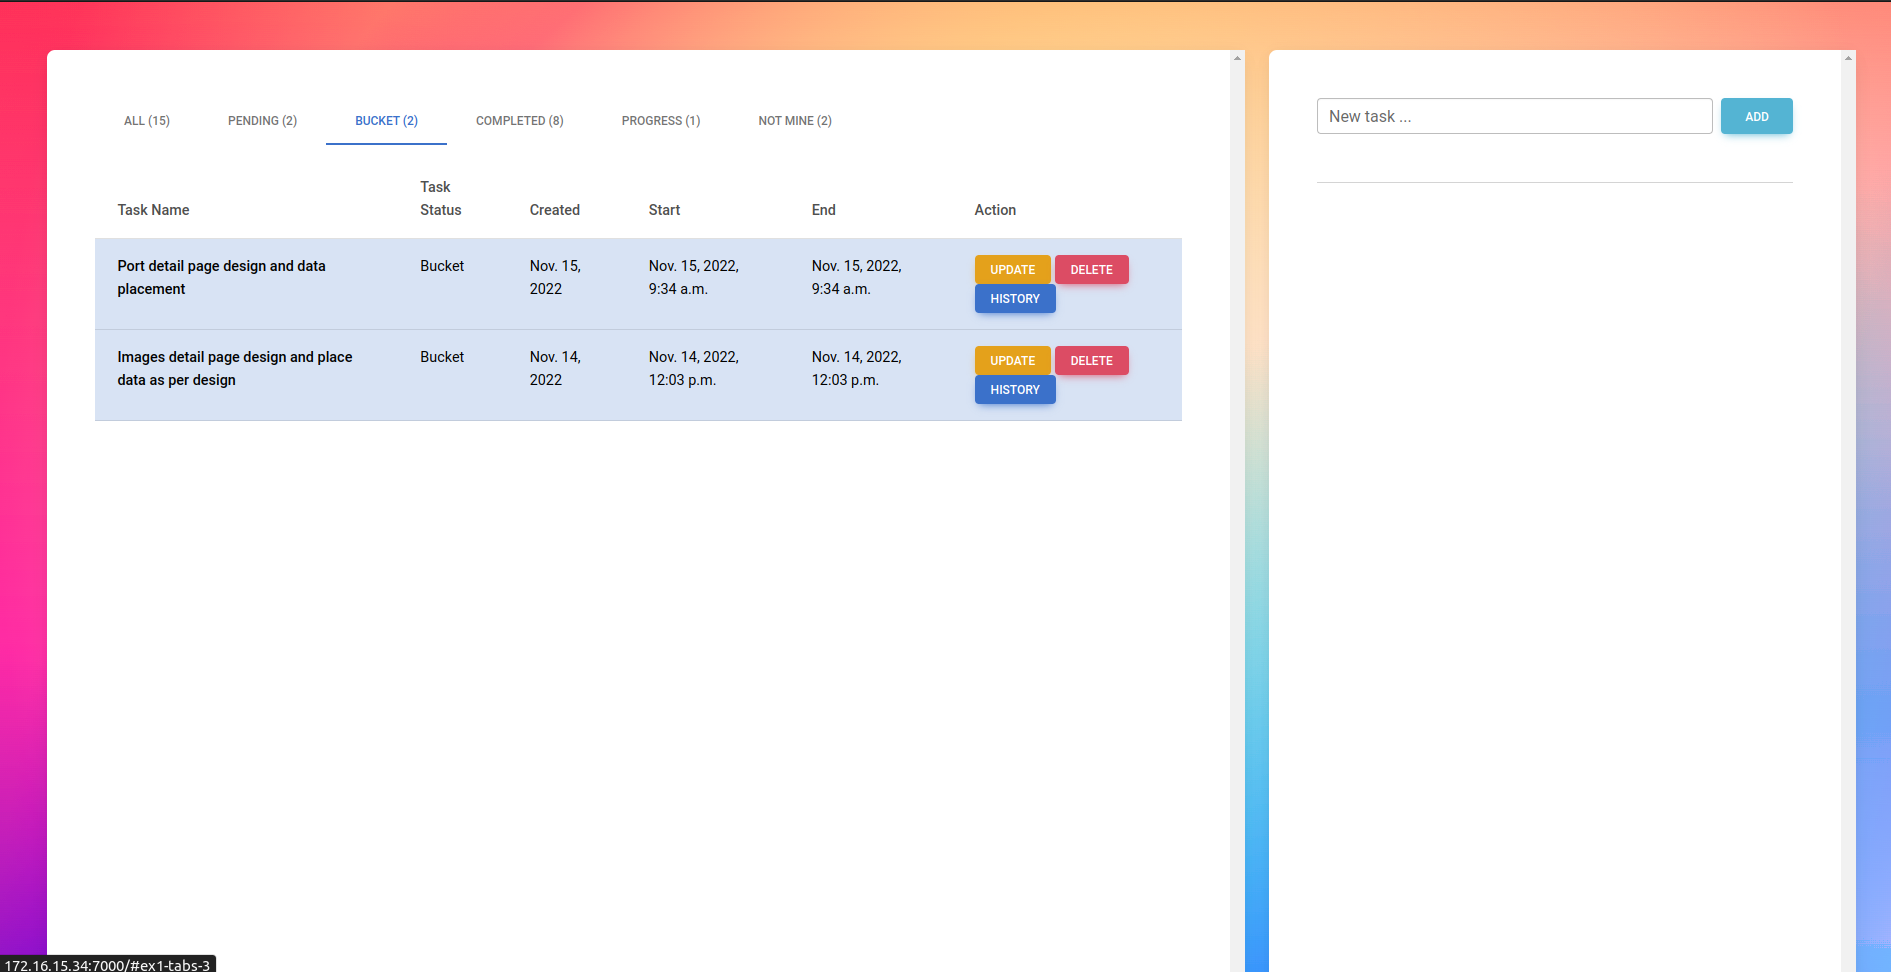Open history for Images detail page task

click(1015, 390)
